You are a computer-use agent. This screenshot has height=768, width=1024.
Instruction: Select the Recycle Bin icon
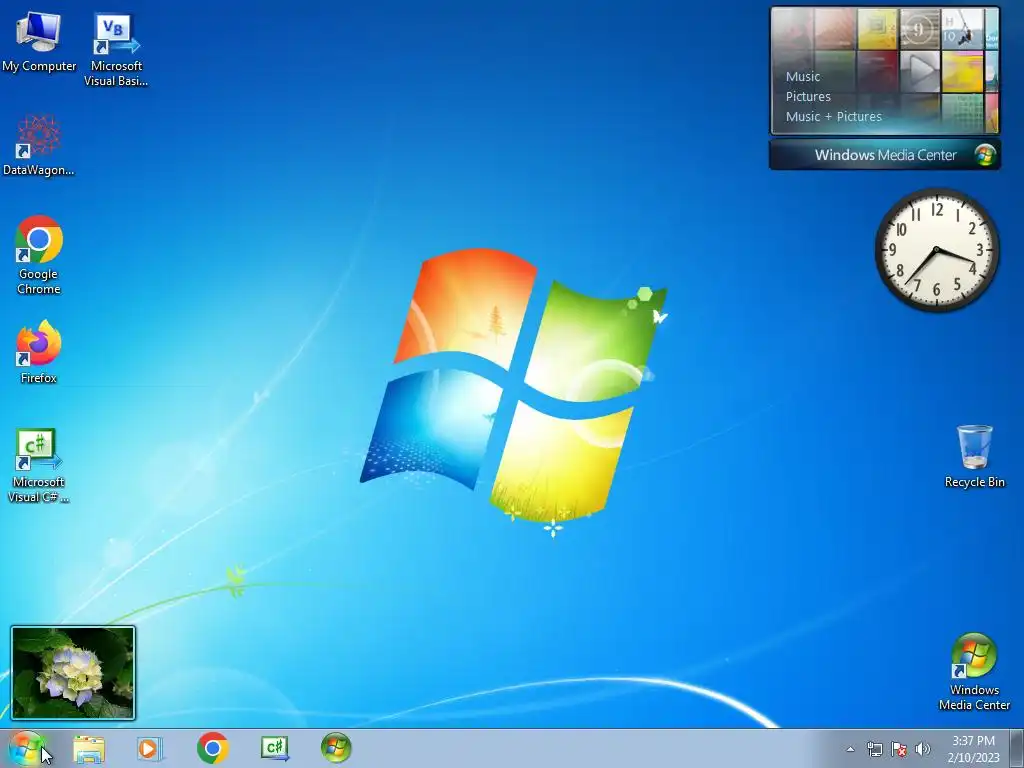974,456
